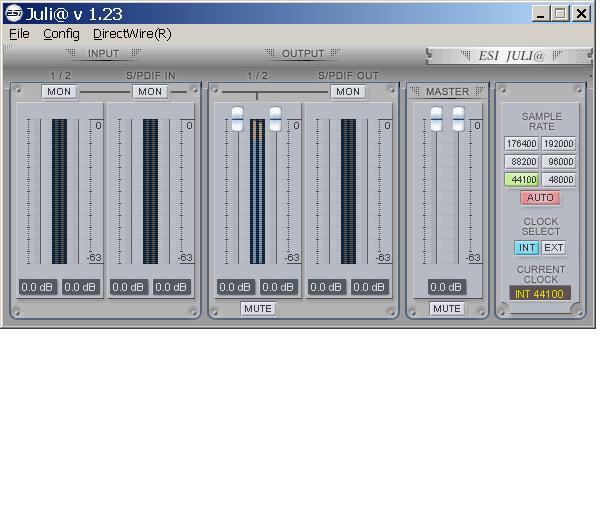This screenshot has width=605, height=531.
Task: Click the output 1/2 right fader knob
Action: click(x=275, y=119)
